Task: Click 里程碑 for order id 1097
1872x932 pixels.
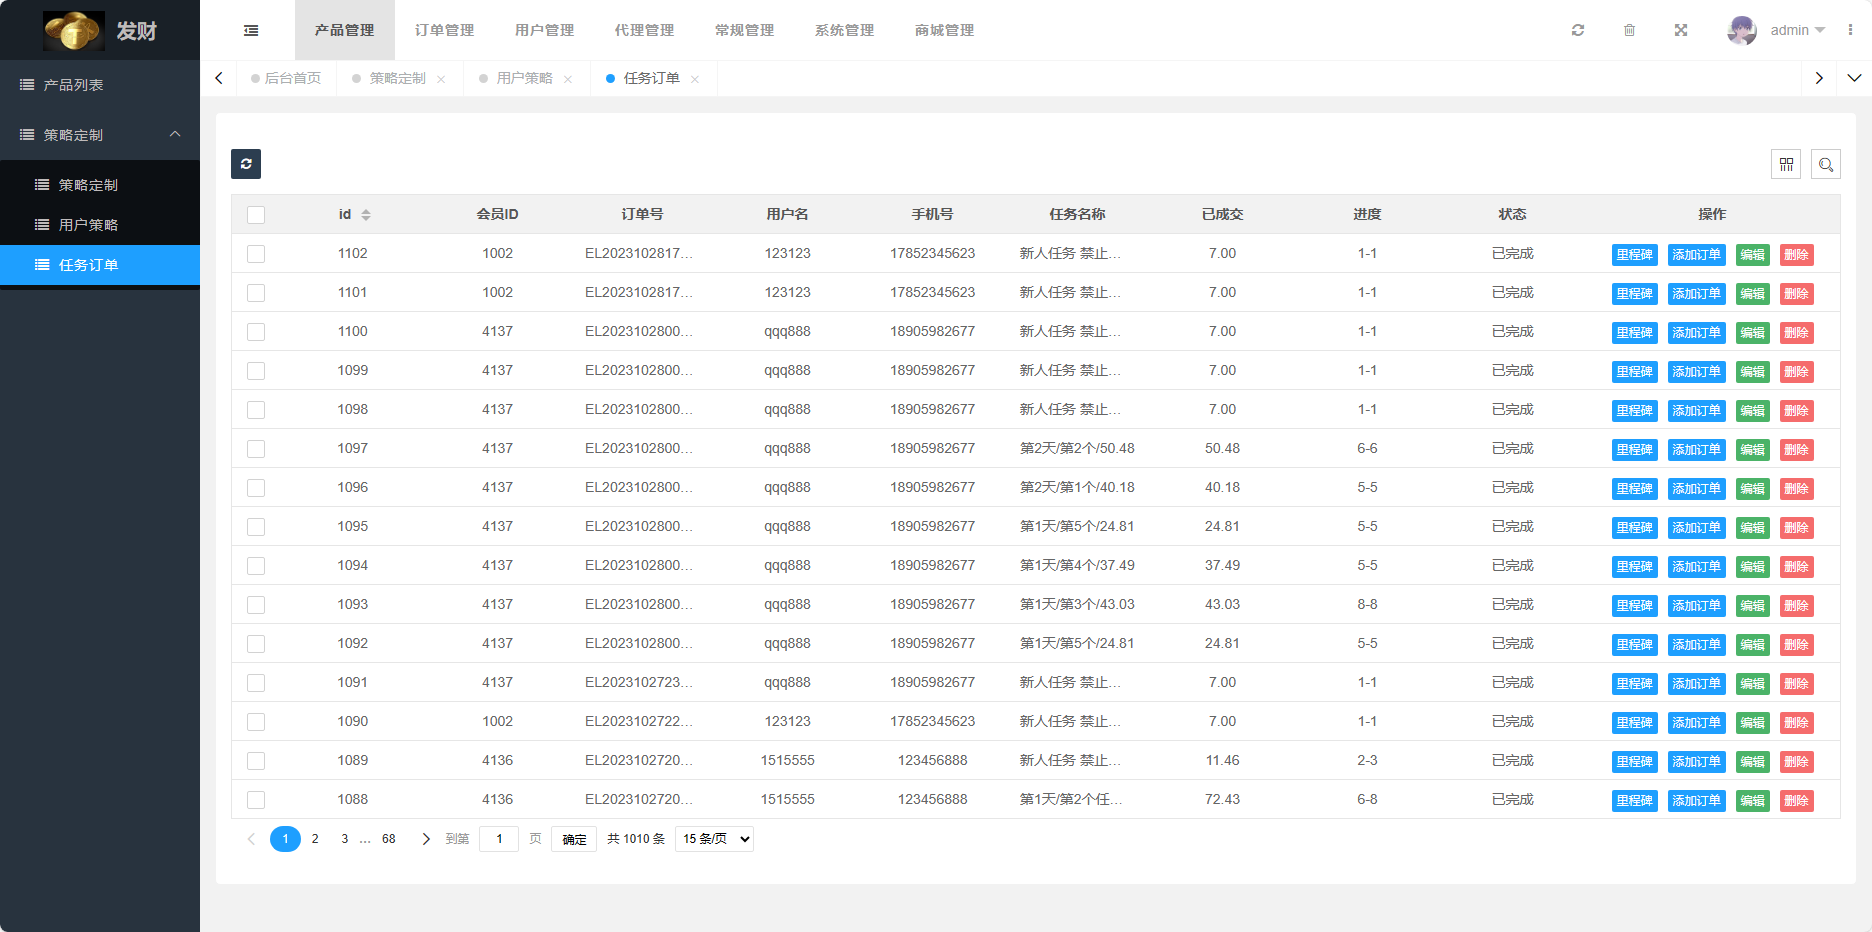Action: coord(1635,450)
